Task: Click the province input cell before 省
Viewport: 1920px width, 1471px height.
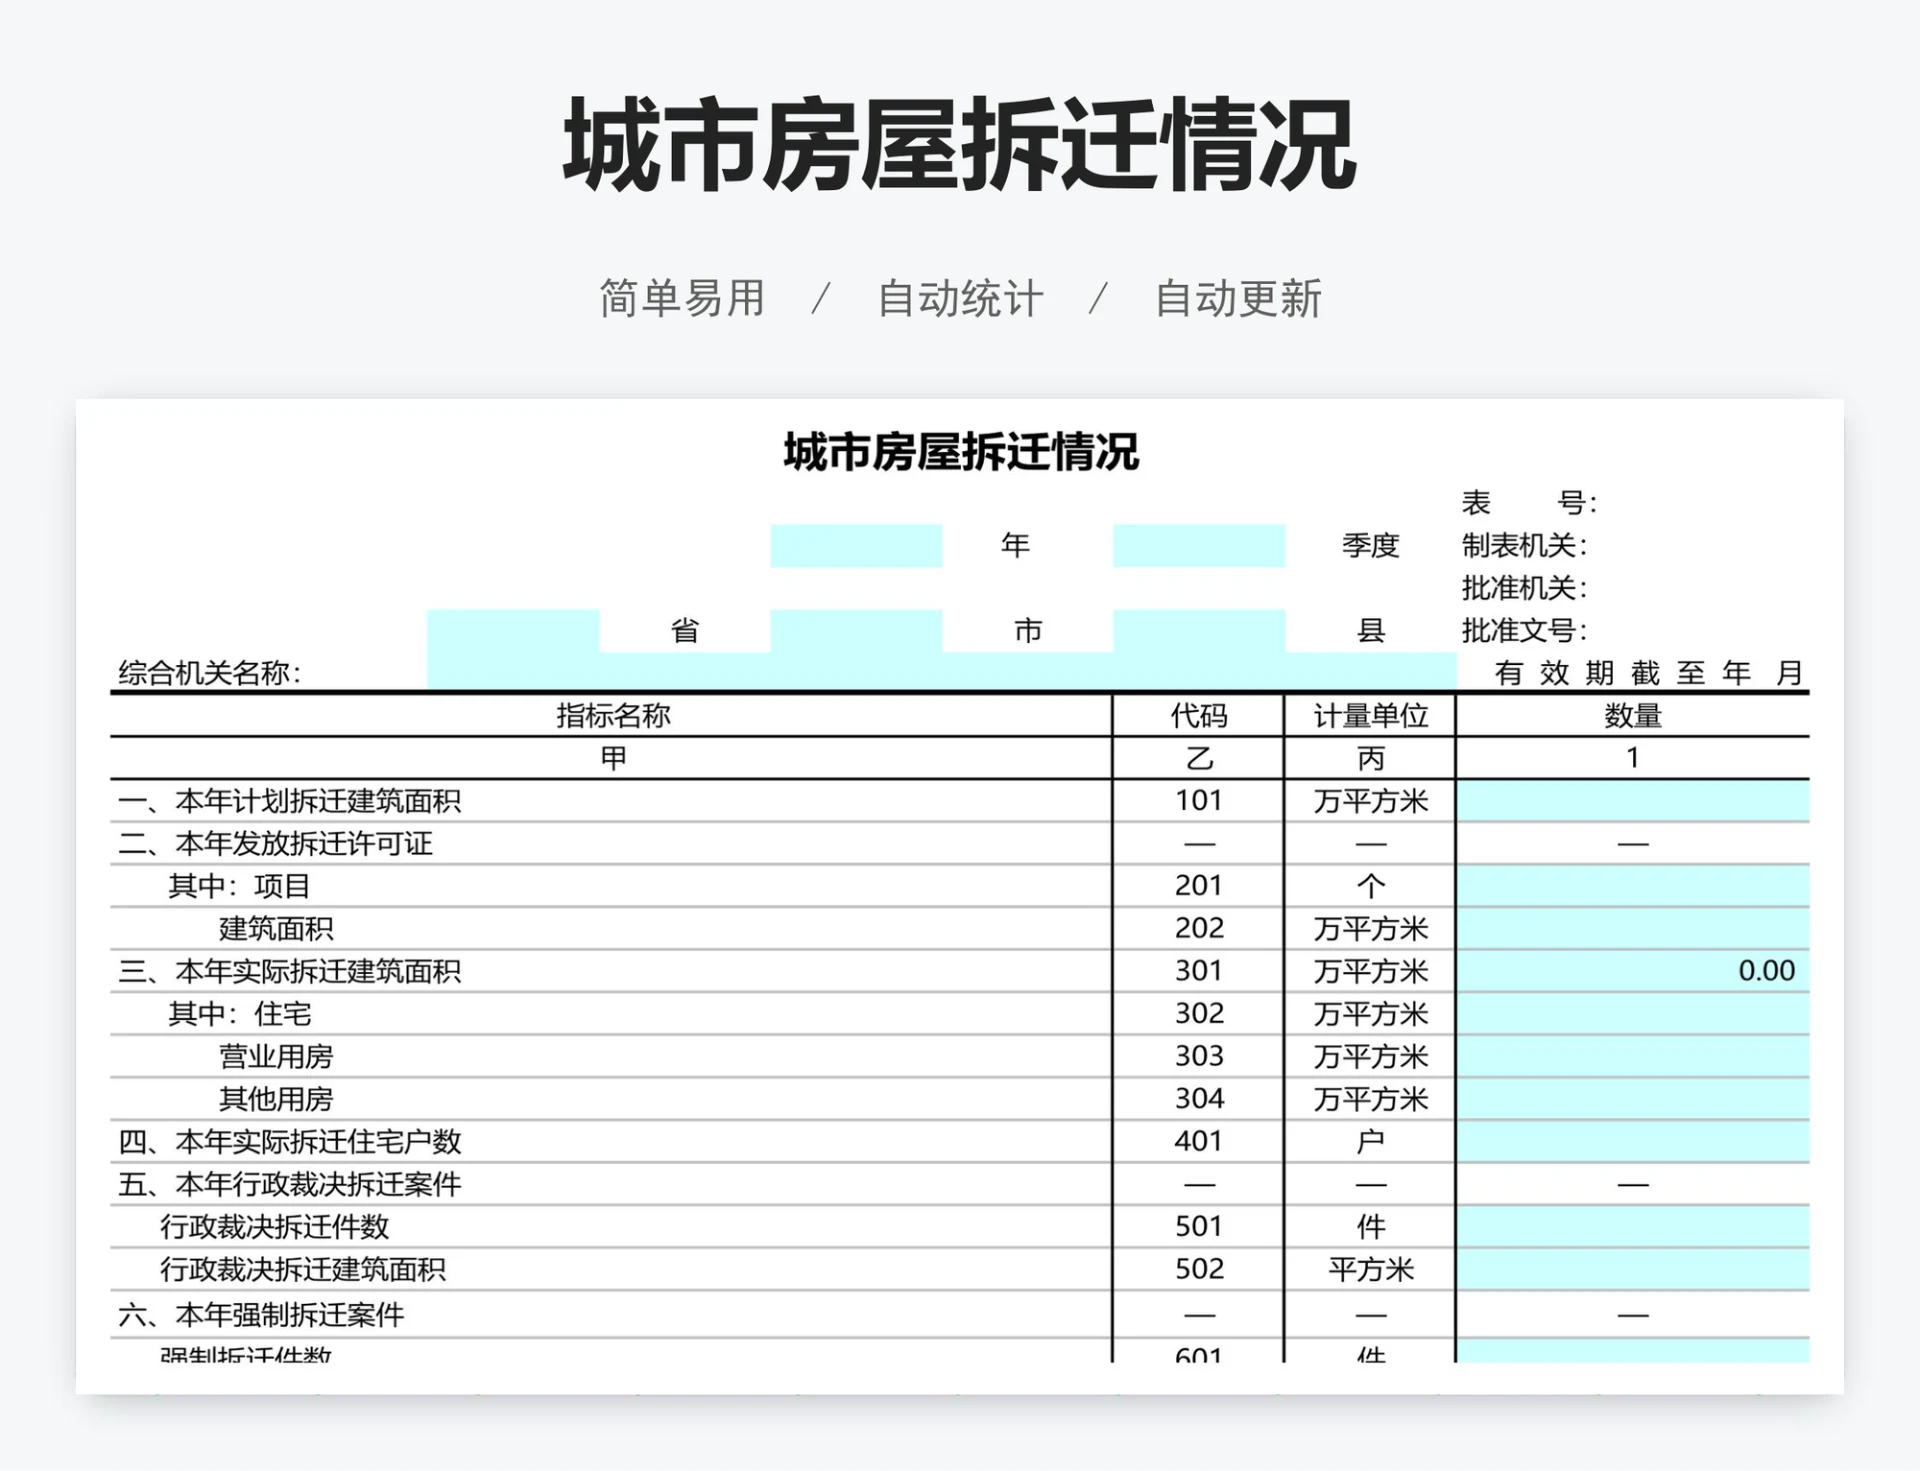Action: pyautogui.click(x=512, y=631)
